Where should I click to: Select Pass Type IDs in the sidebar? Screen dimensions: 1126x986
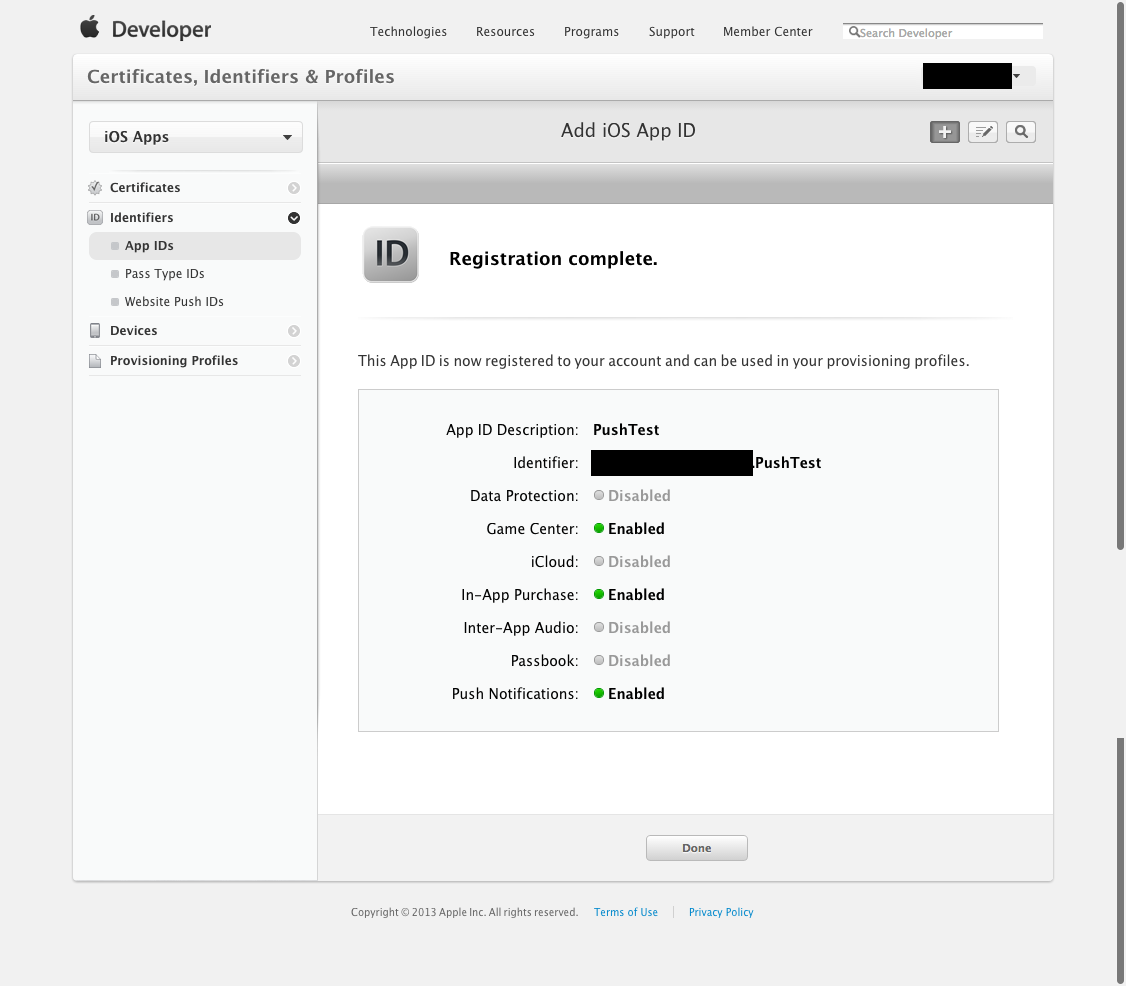[164, 274]
